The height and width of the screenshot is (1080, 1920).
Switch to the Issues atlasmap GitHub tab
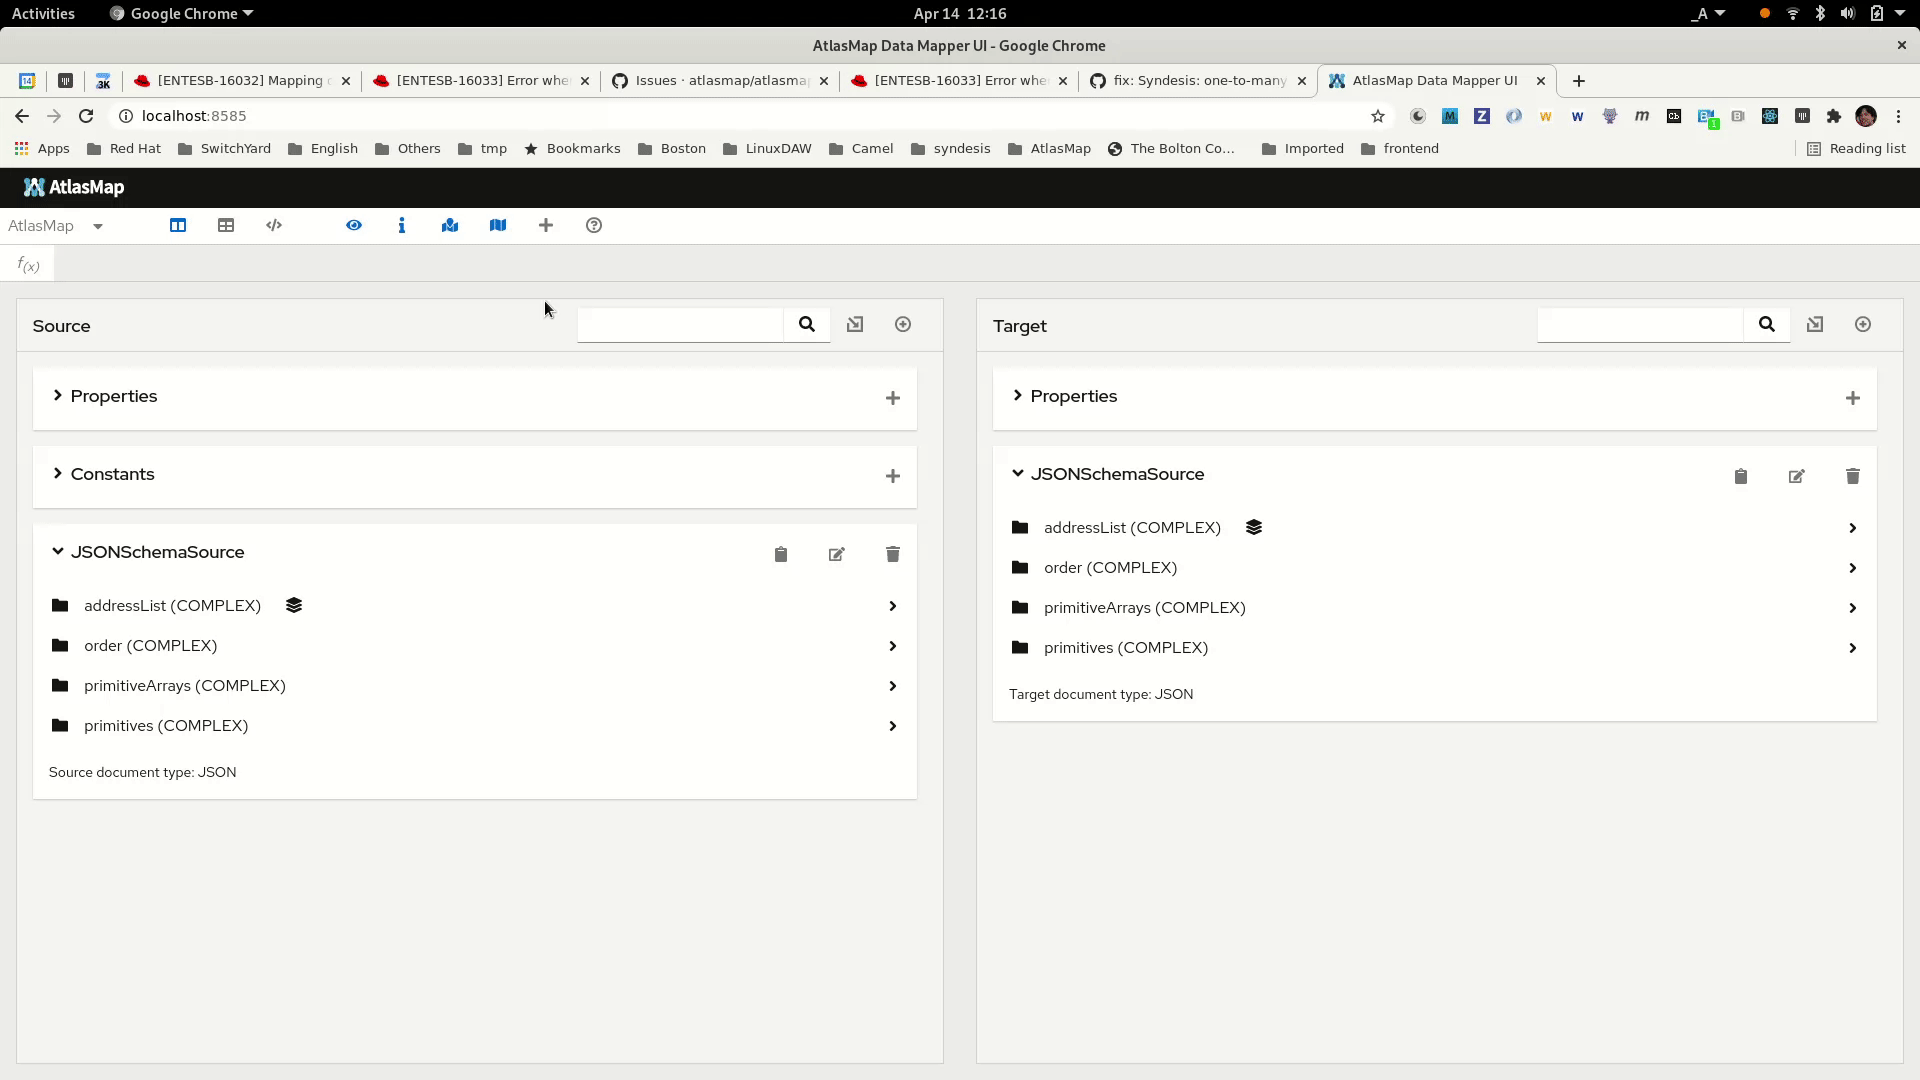point(720,81)
